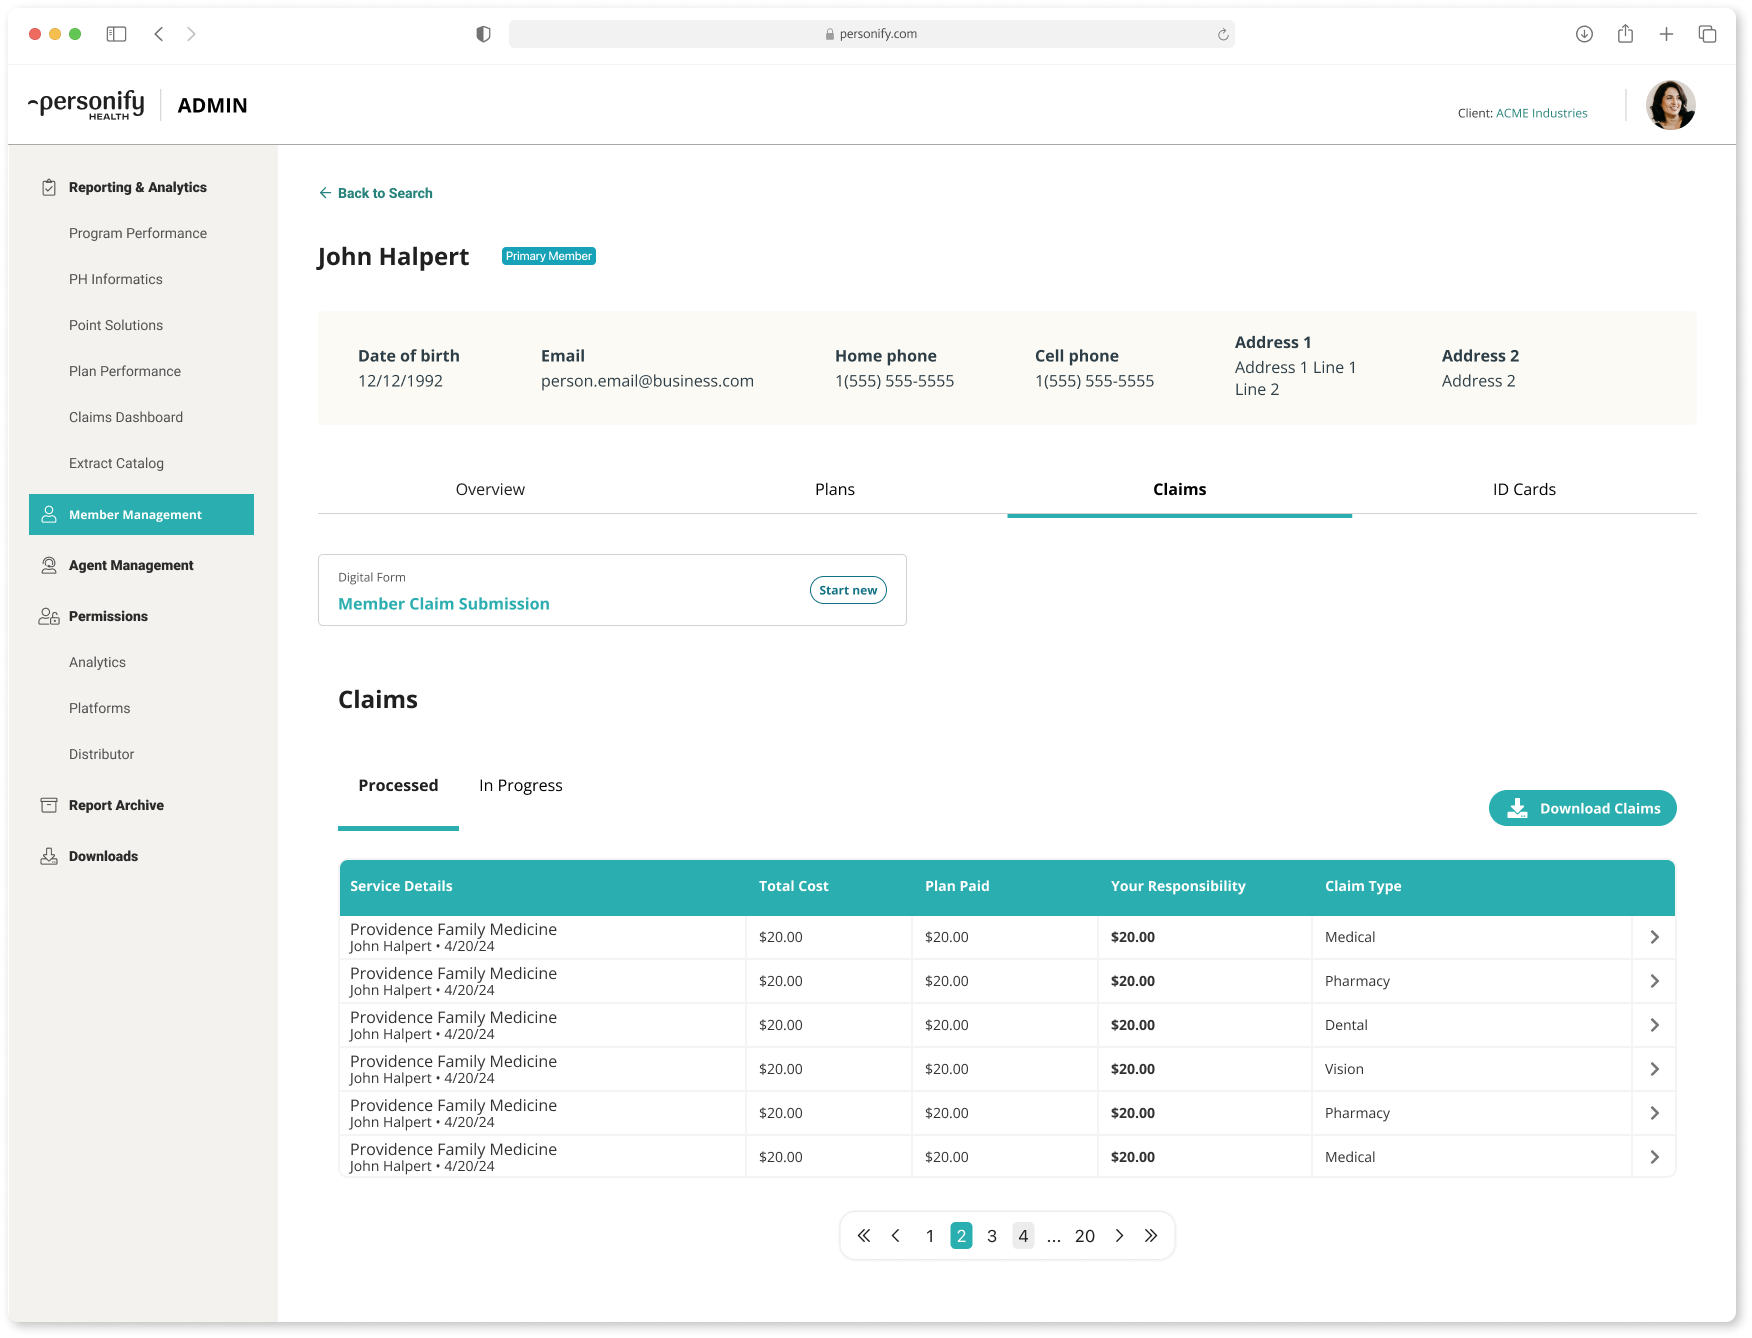This screenshot has width=1752, height=1338.
Task: Open Extract Catalog in sidebar
Action: coord(116,463)
